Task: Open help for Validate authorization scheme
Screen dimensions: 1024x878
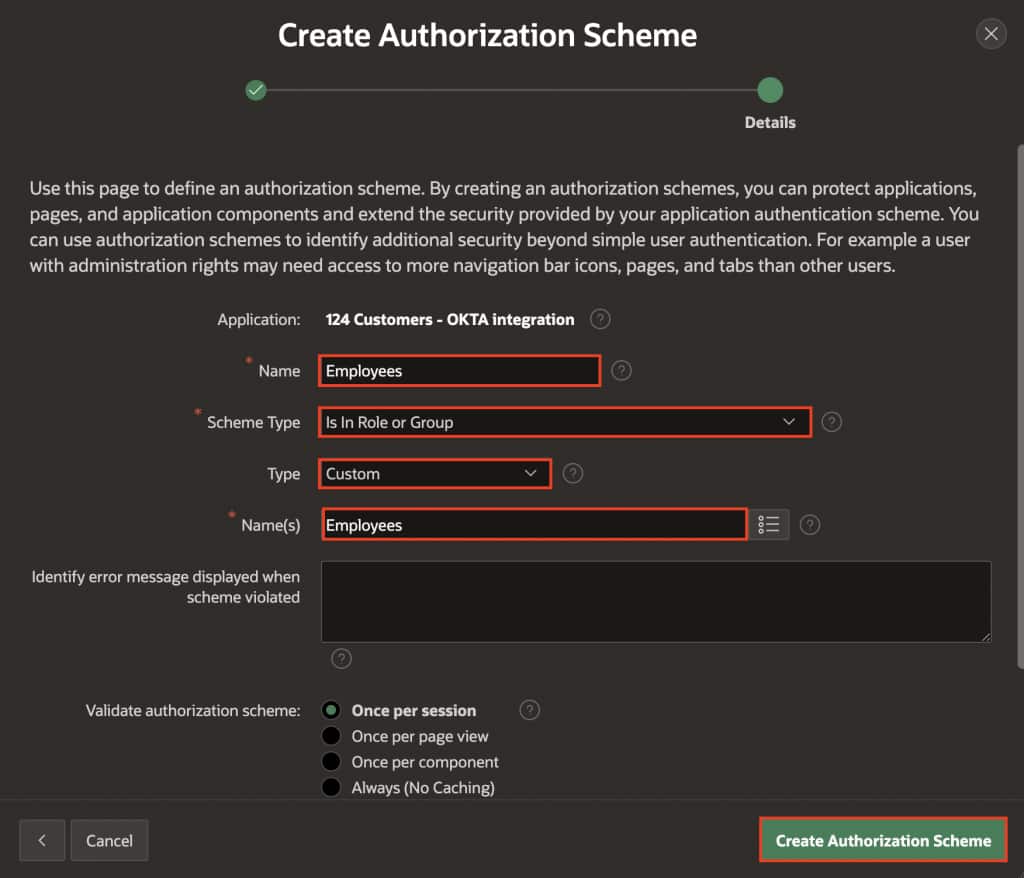Action: (x=529, y=709)
